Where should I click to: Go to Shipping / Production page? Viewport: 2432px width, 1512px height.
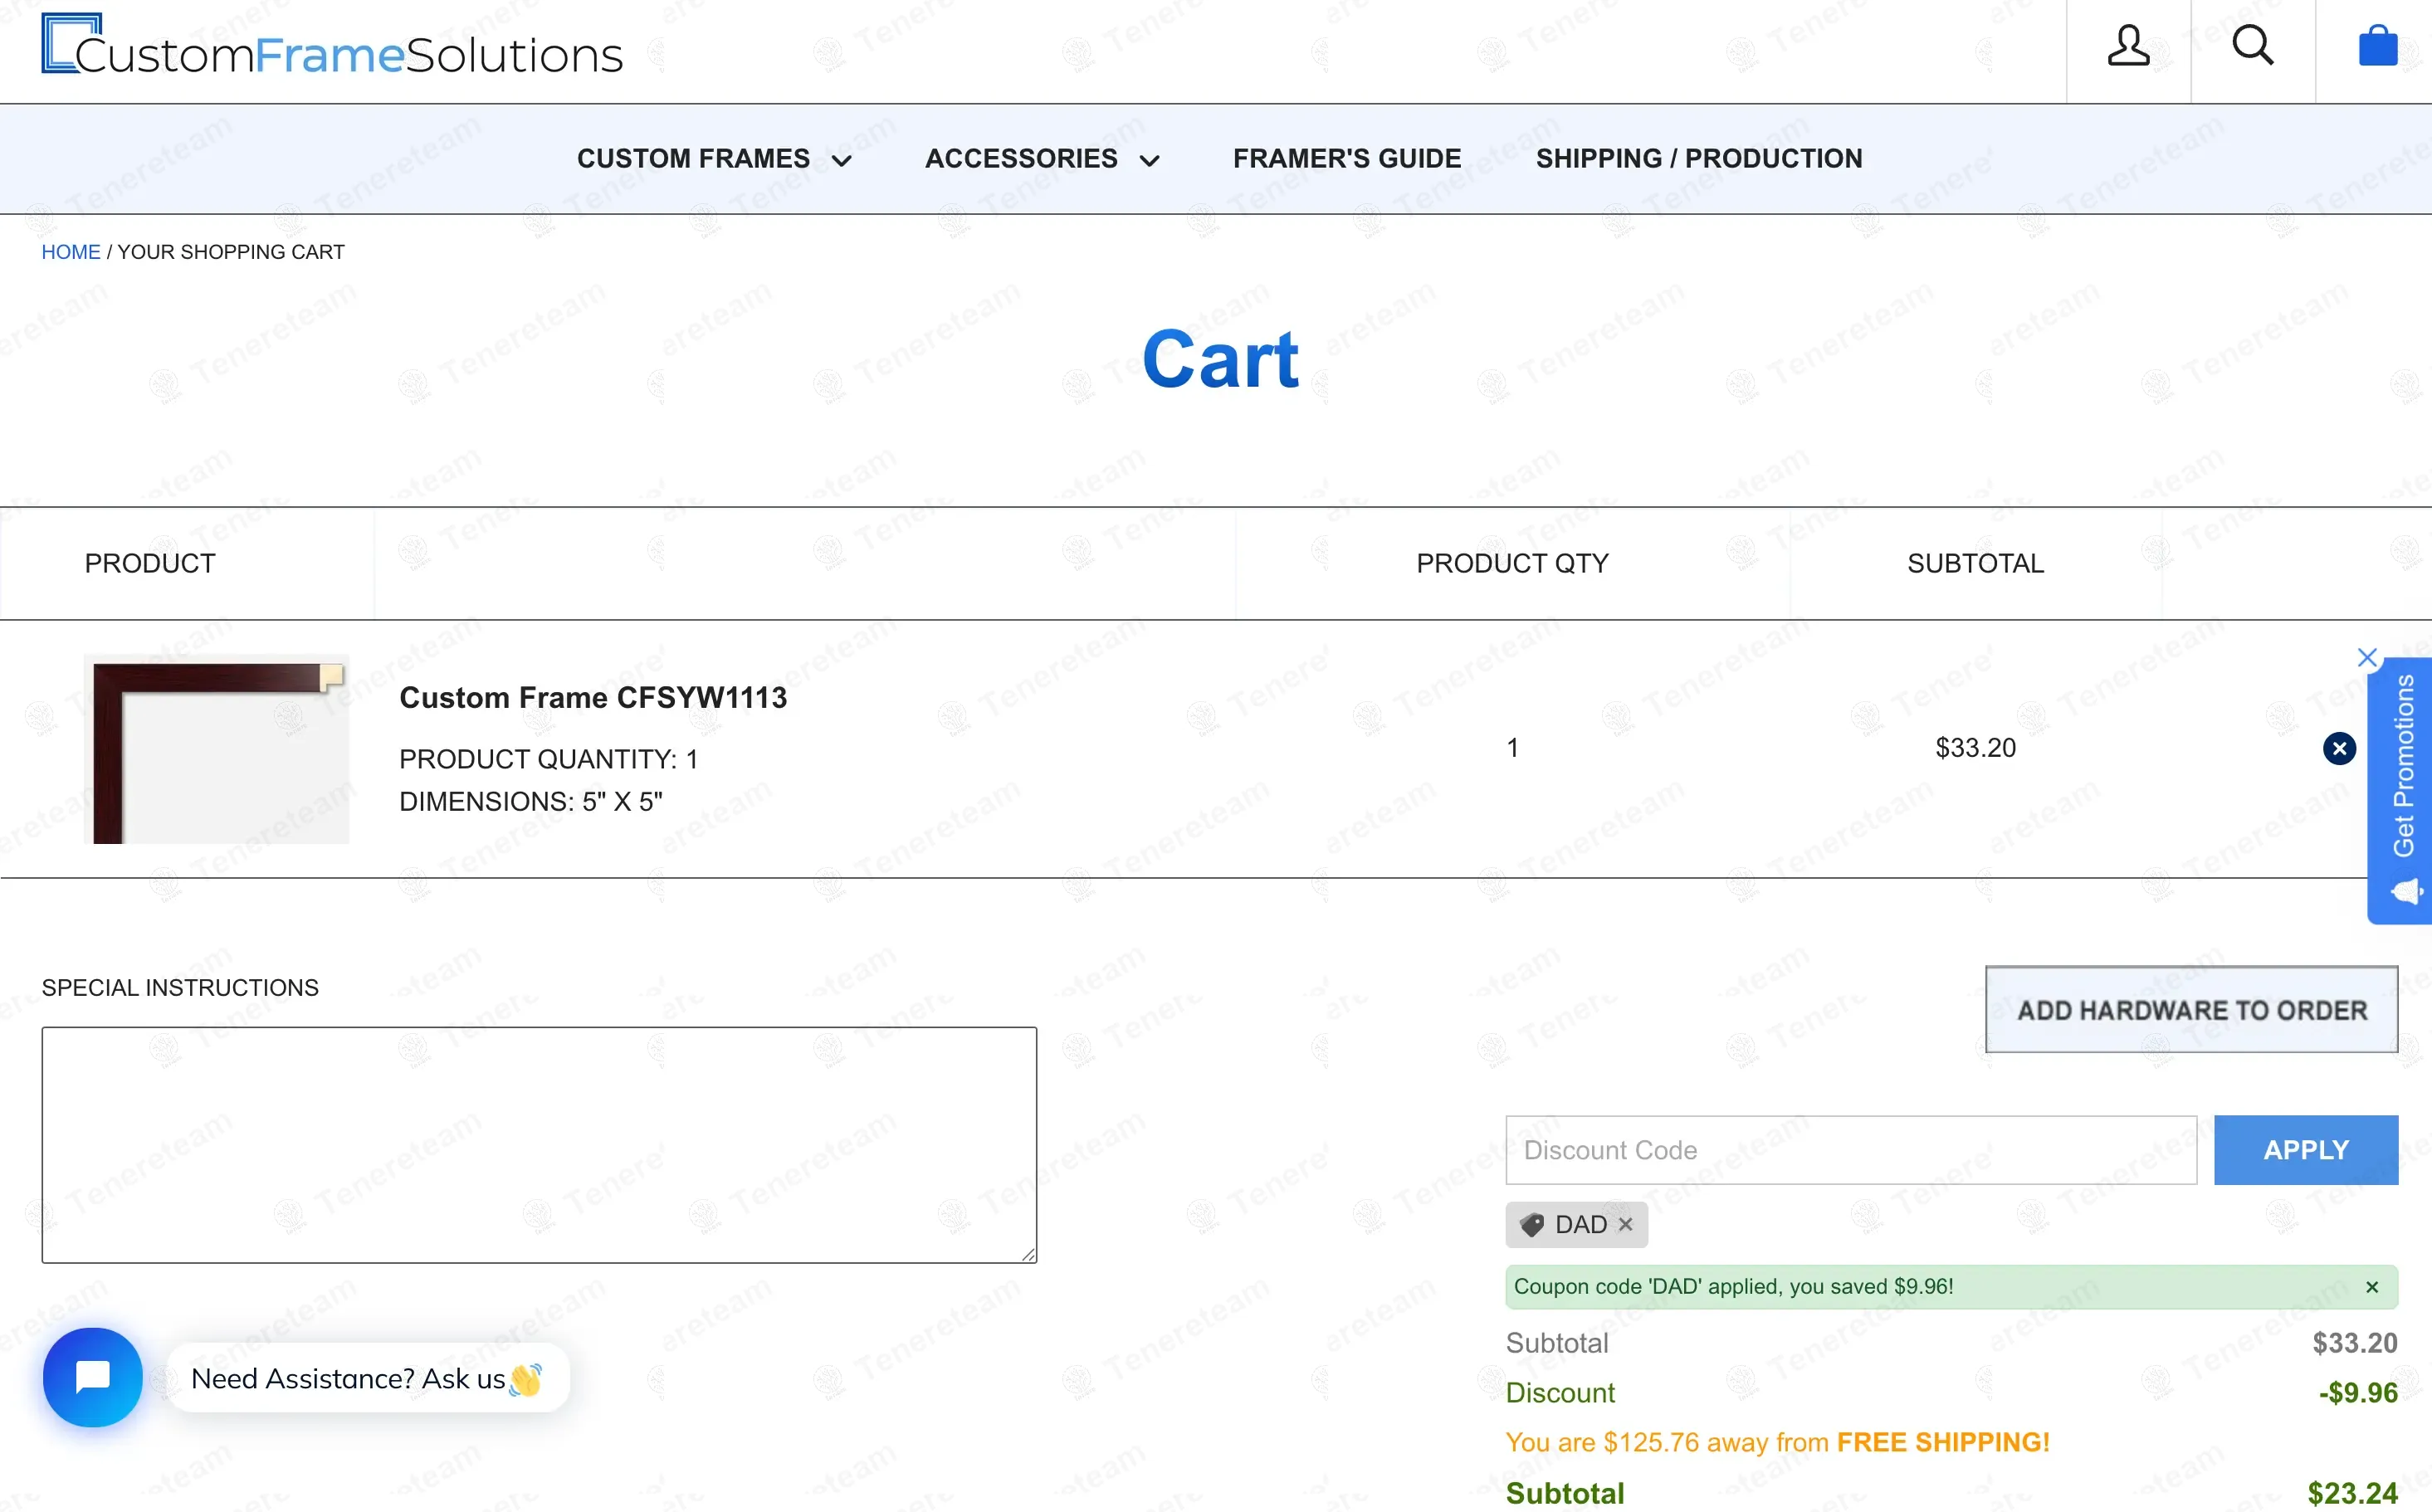(1698, 159)
